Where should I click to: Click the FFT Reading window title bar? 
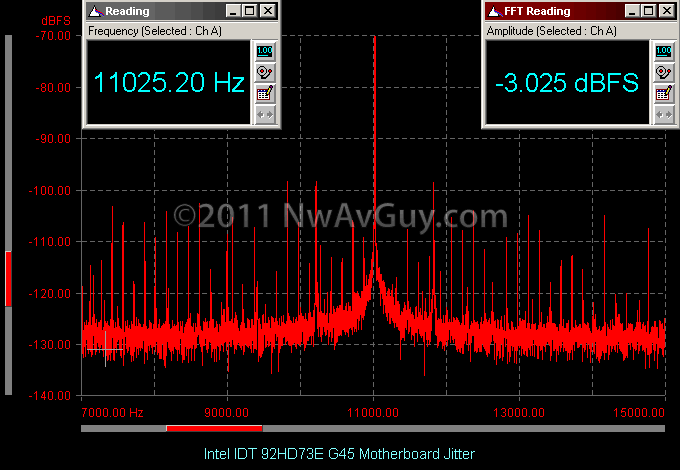(581, 11)
